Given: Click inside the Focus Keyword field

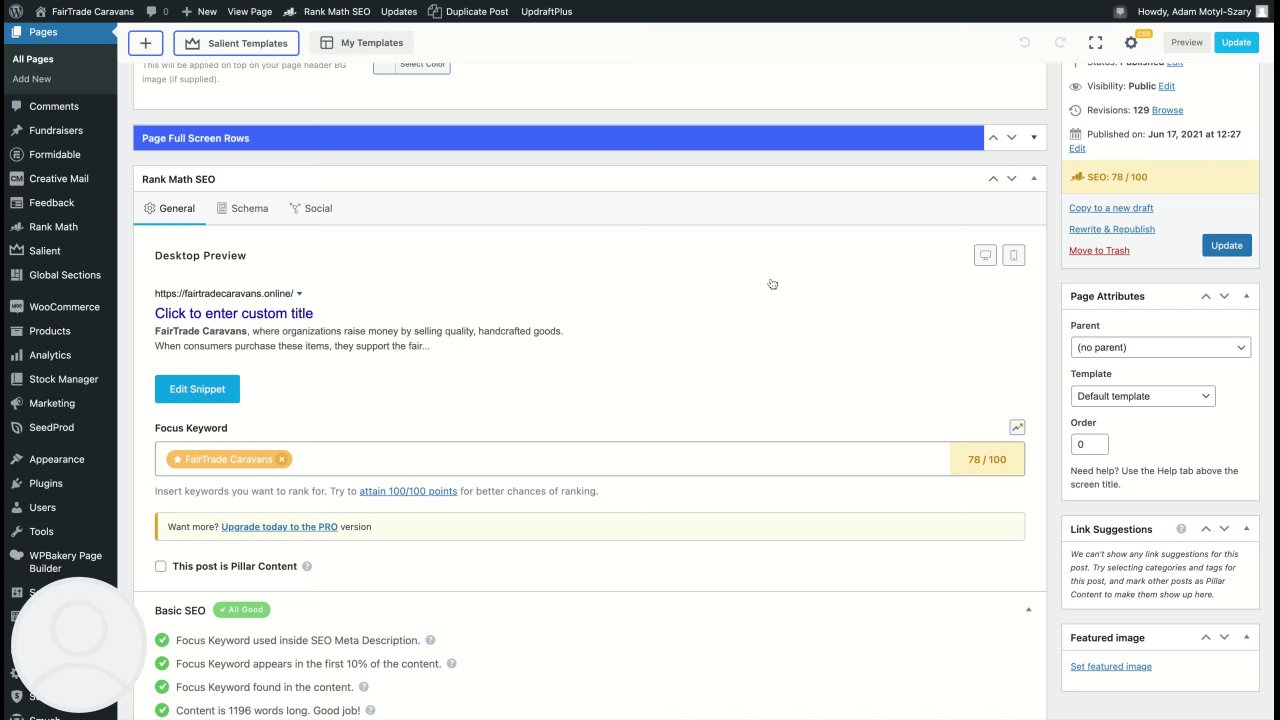Looking at the screenshot, I should [590, 459].
